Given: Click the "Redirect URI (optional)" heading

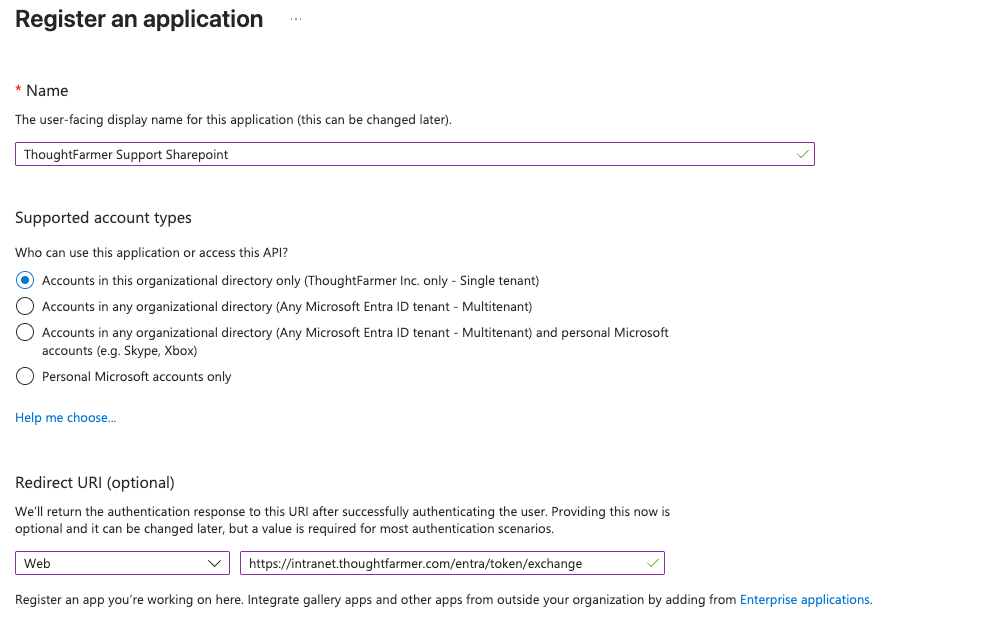Looking at the screenshot, I should tap(94, 482).
